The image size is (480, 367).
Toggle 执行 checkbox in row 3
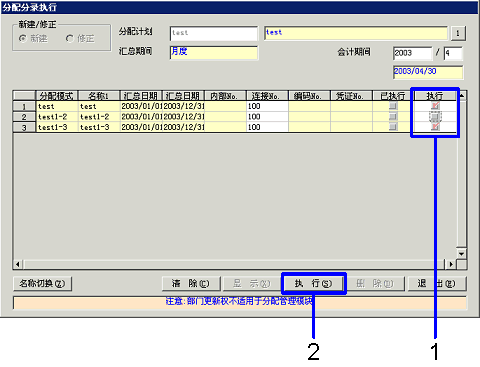click(x=435, y=127)
